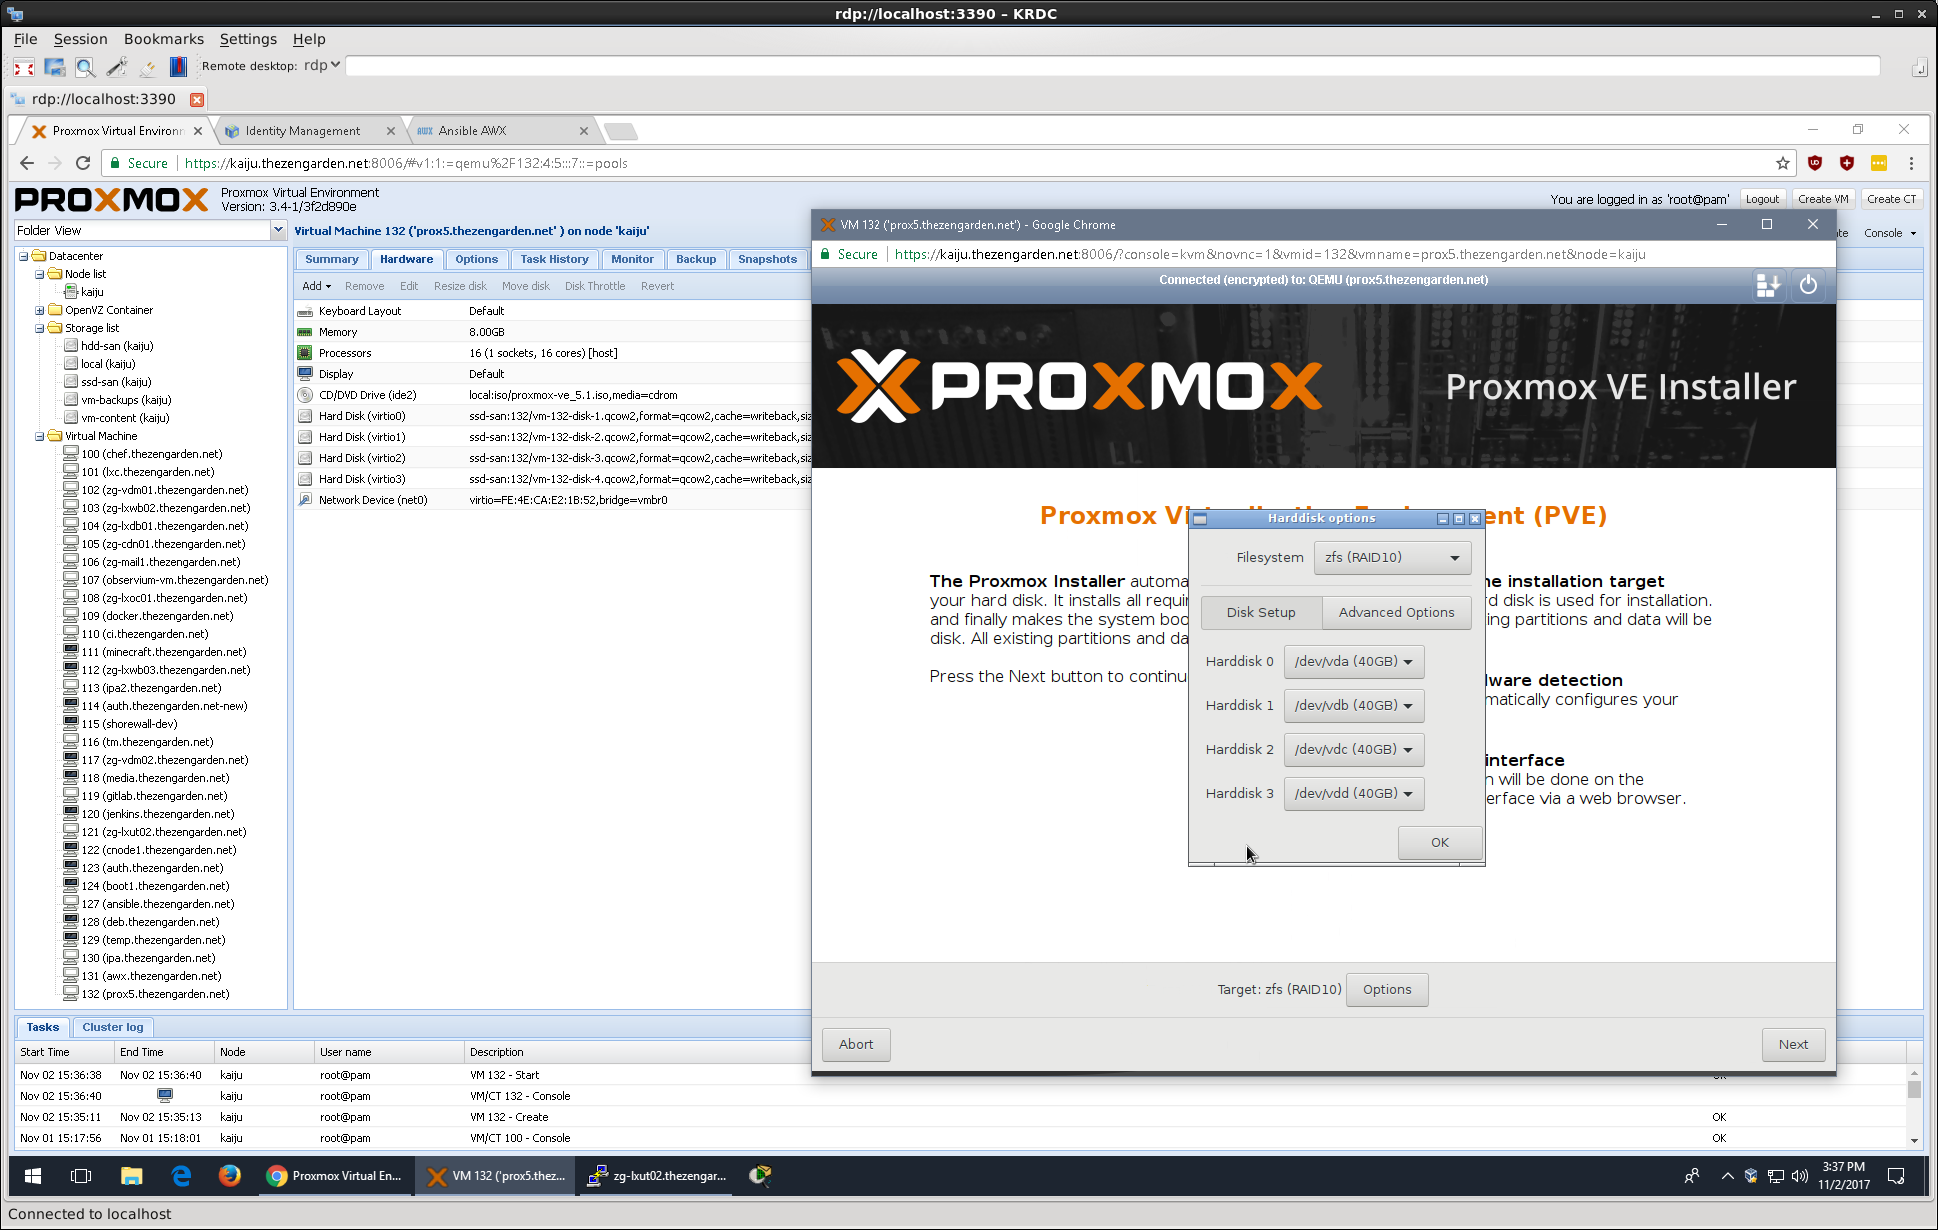Open Harddisk 0 /dev/vda dropdown
This screenshot has width=1938, height=1230.
coord(1354,661)
